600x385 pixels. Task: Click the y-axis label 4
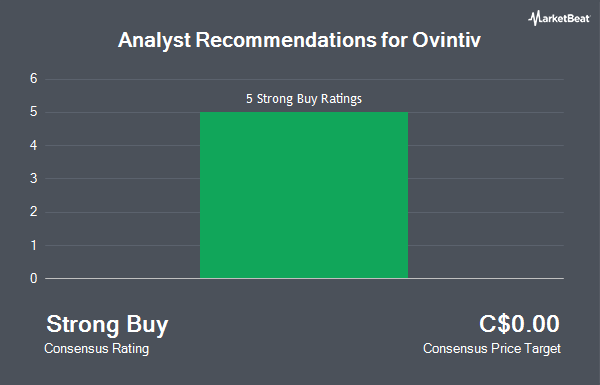click(x=34, y=145)
